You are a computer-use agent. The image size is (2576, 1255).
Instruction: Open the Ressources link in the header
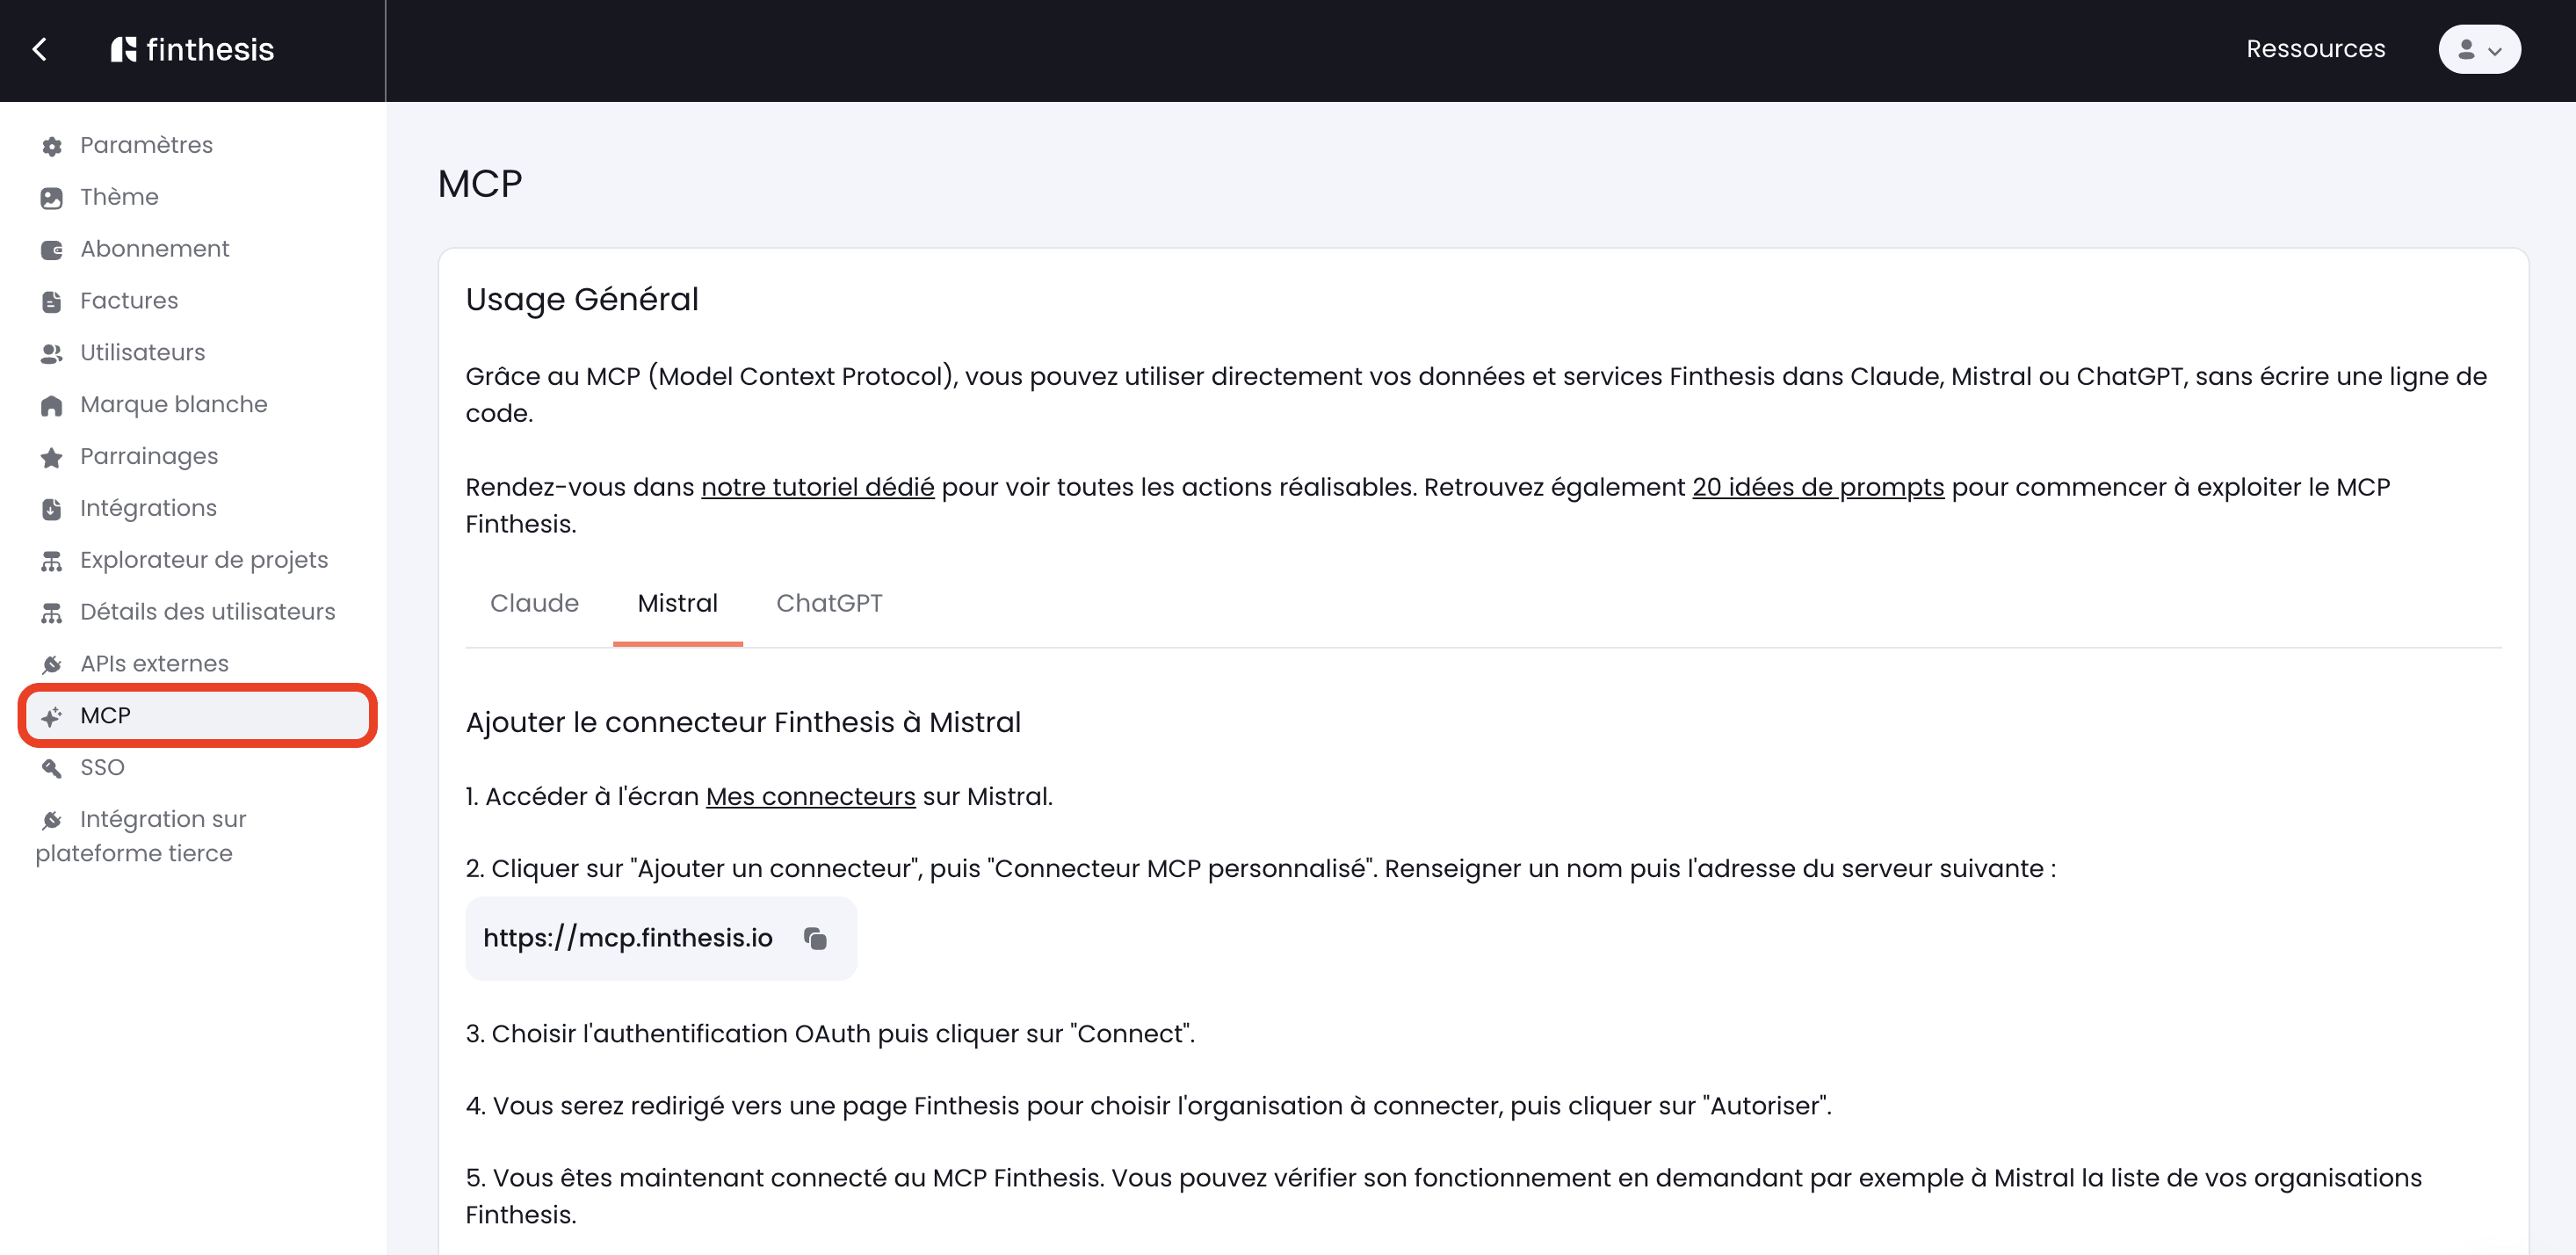click(x=2315, y=49)
